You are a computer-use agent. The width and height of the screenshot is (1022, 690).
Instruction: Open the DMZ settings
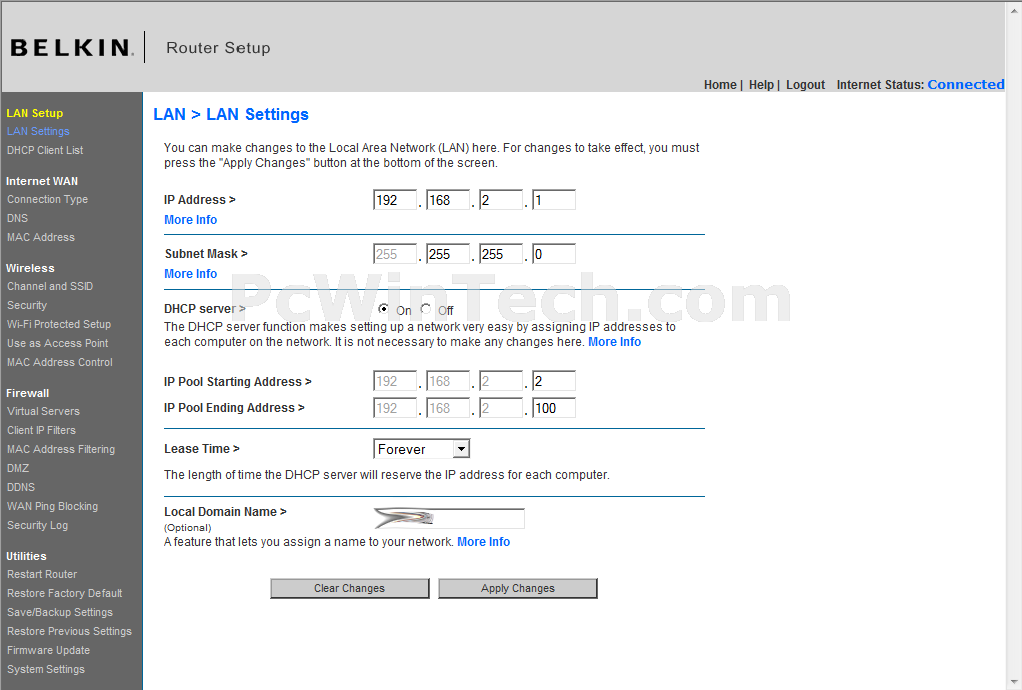coord(18,468)
